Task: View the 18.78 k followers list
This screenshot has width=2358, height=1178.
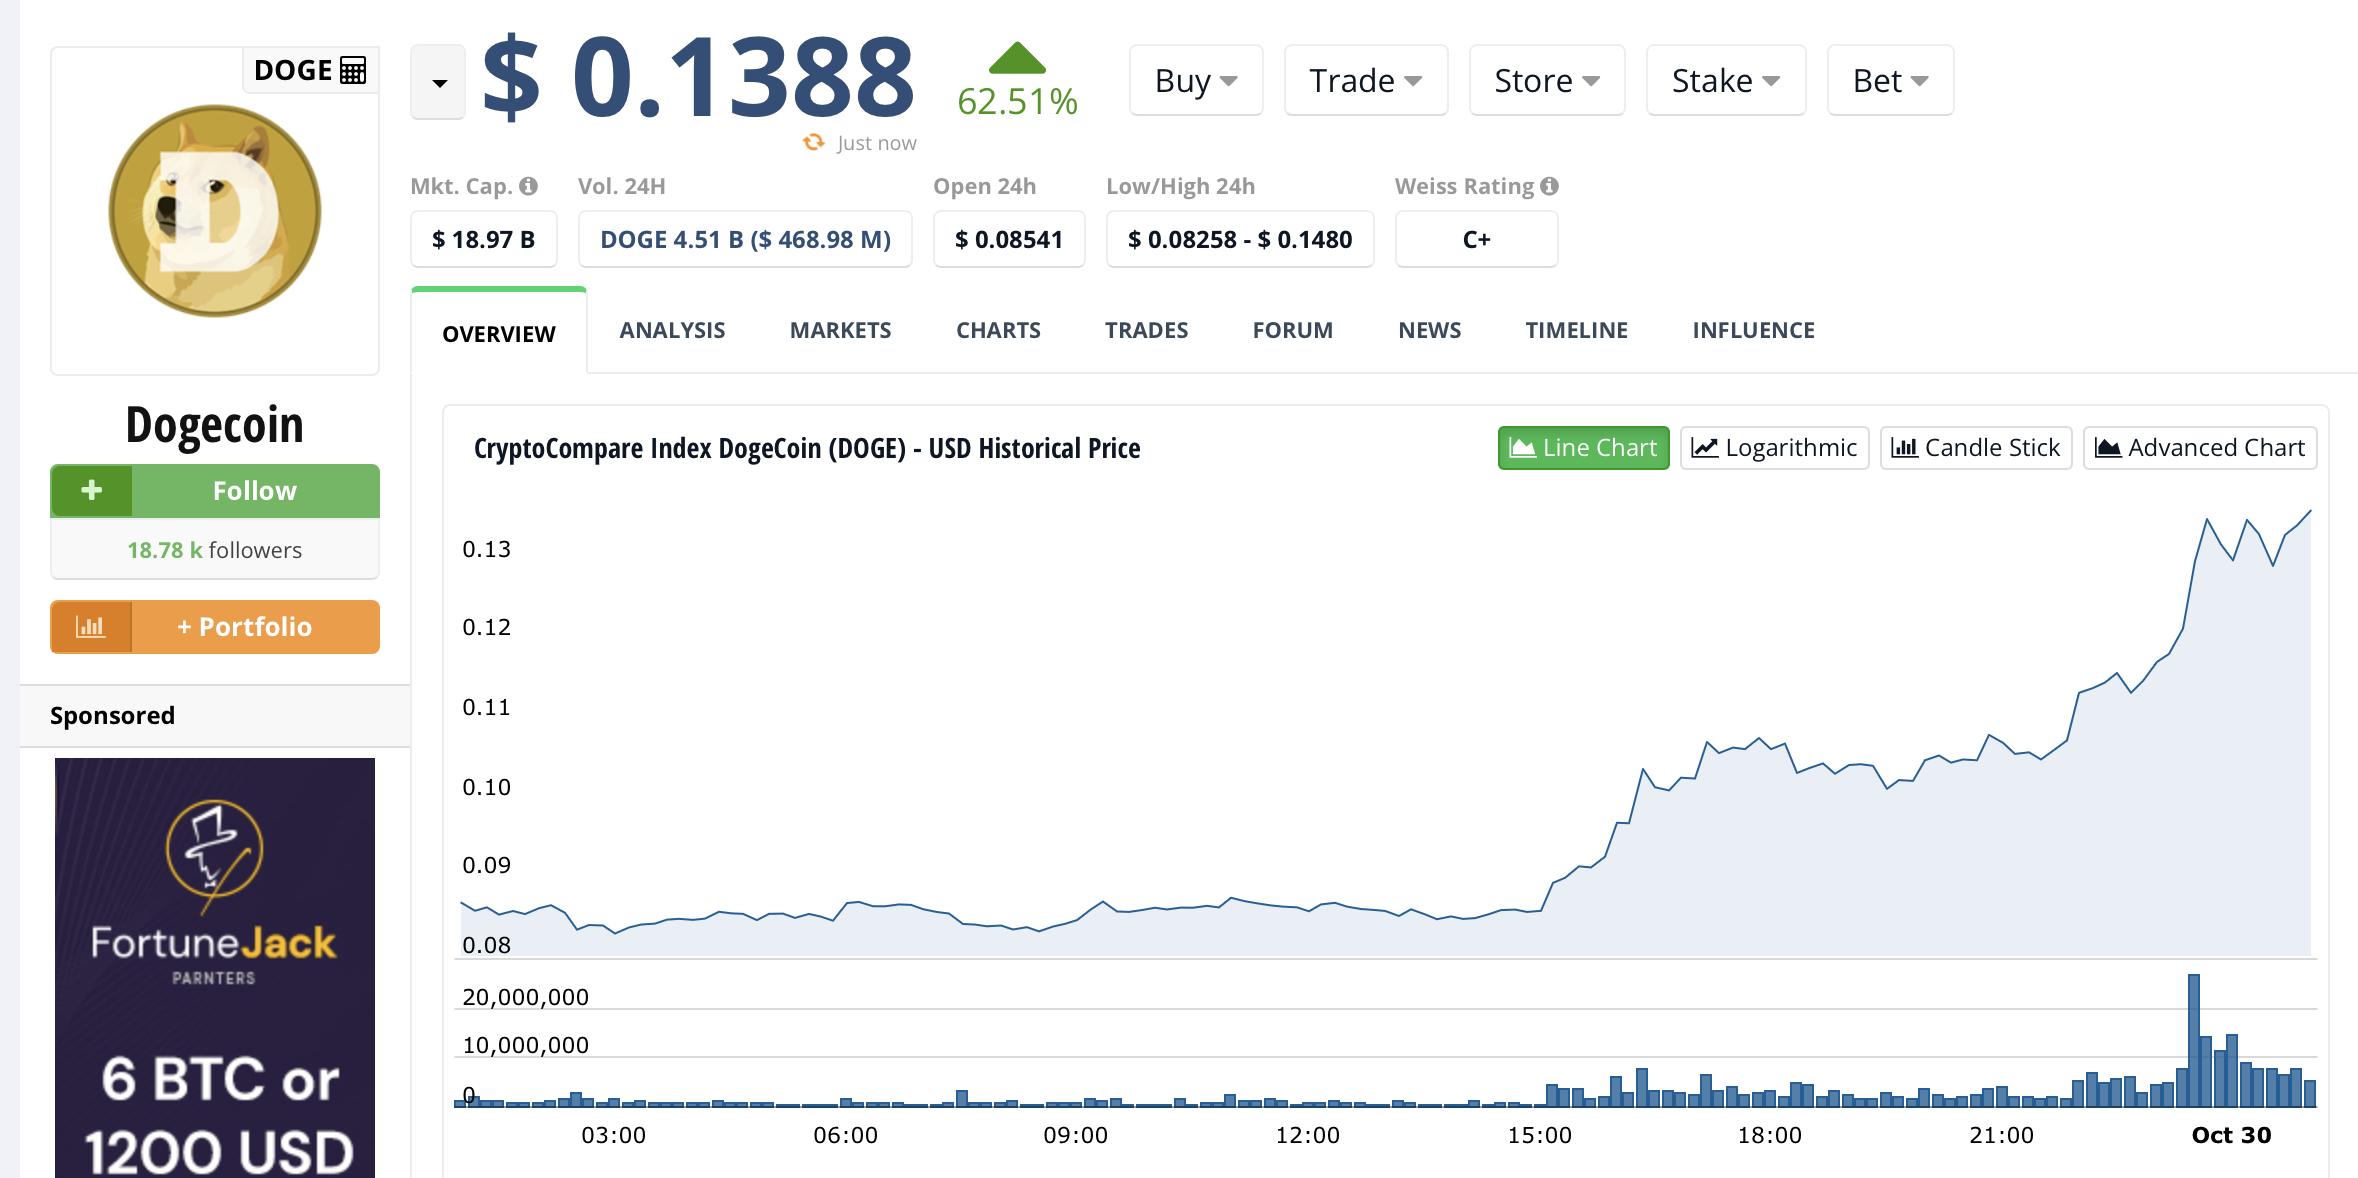Action: (214, 549)
